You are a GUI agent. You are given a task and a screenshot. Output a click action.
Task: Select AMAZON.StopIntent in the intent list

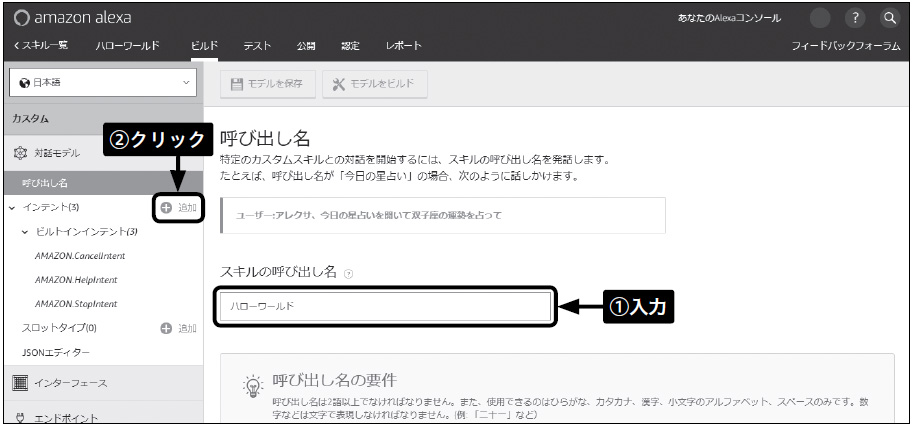76,304
